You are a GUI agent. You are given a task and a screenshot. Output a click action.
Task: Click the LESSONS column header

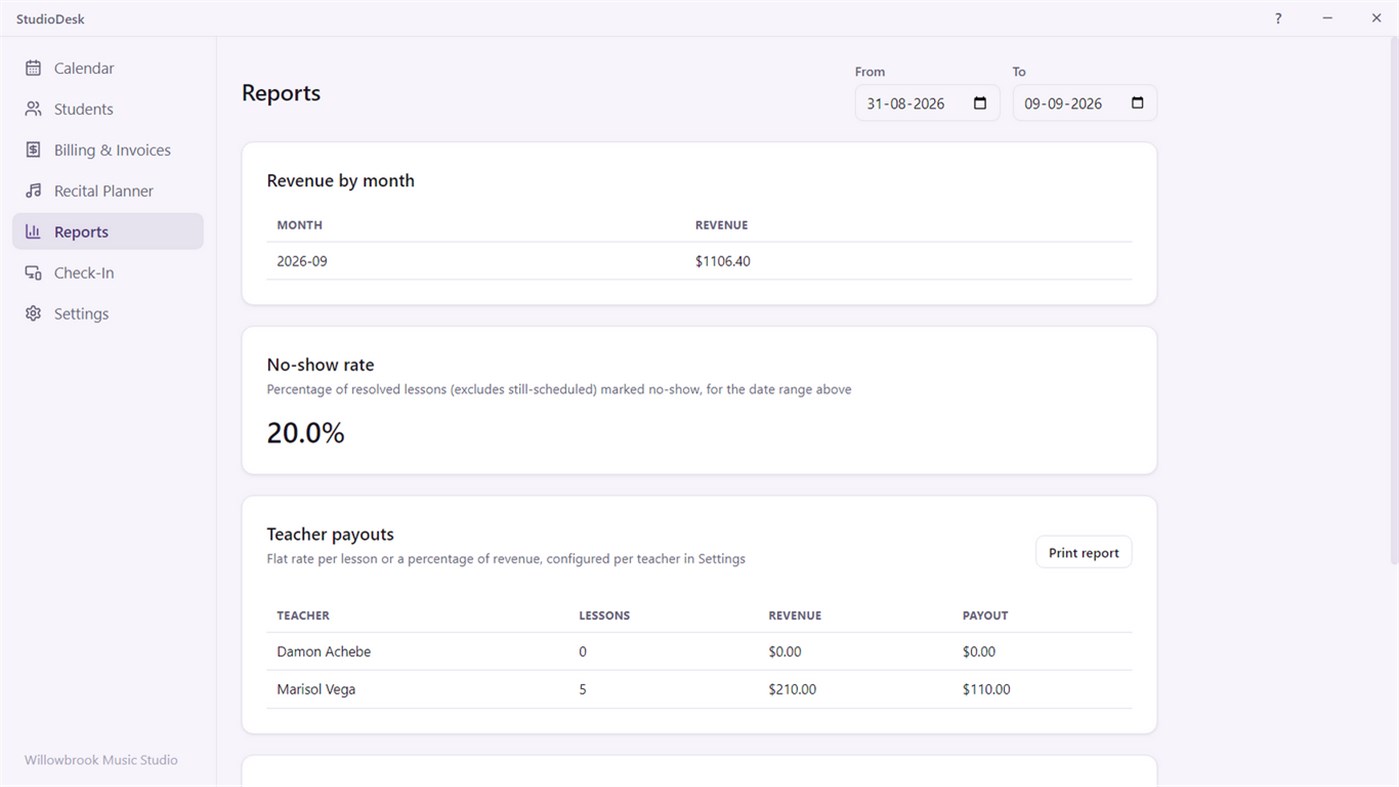click(604, 616)
